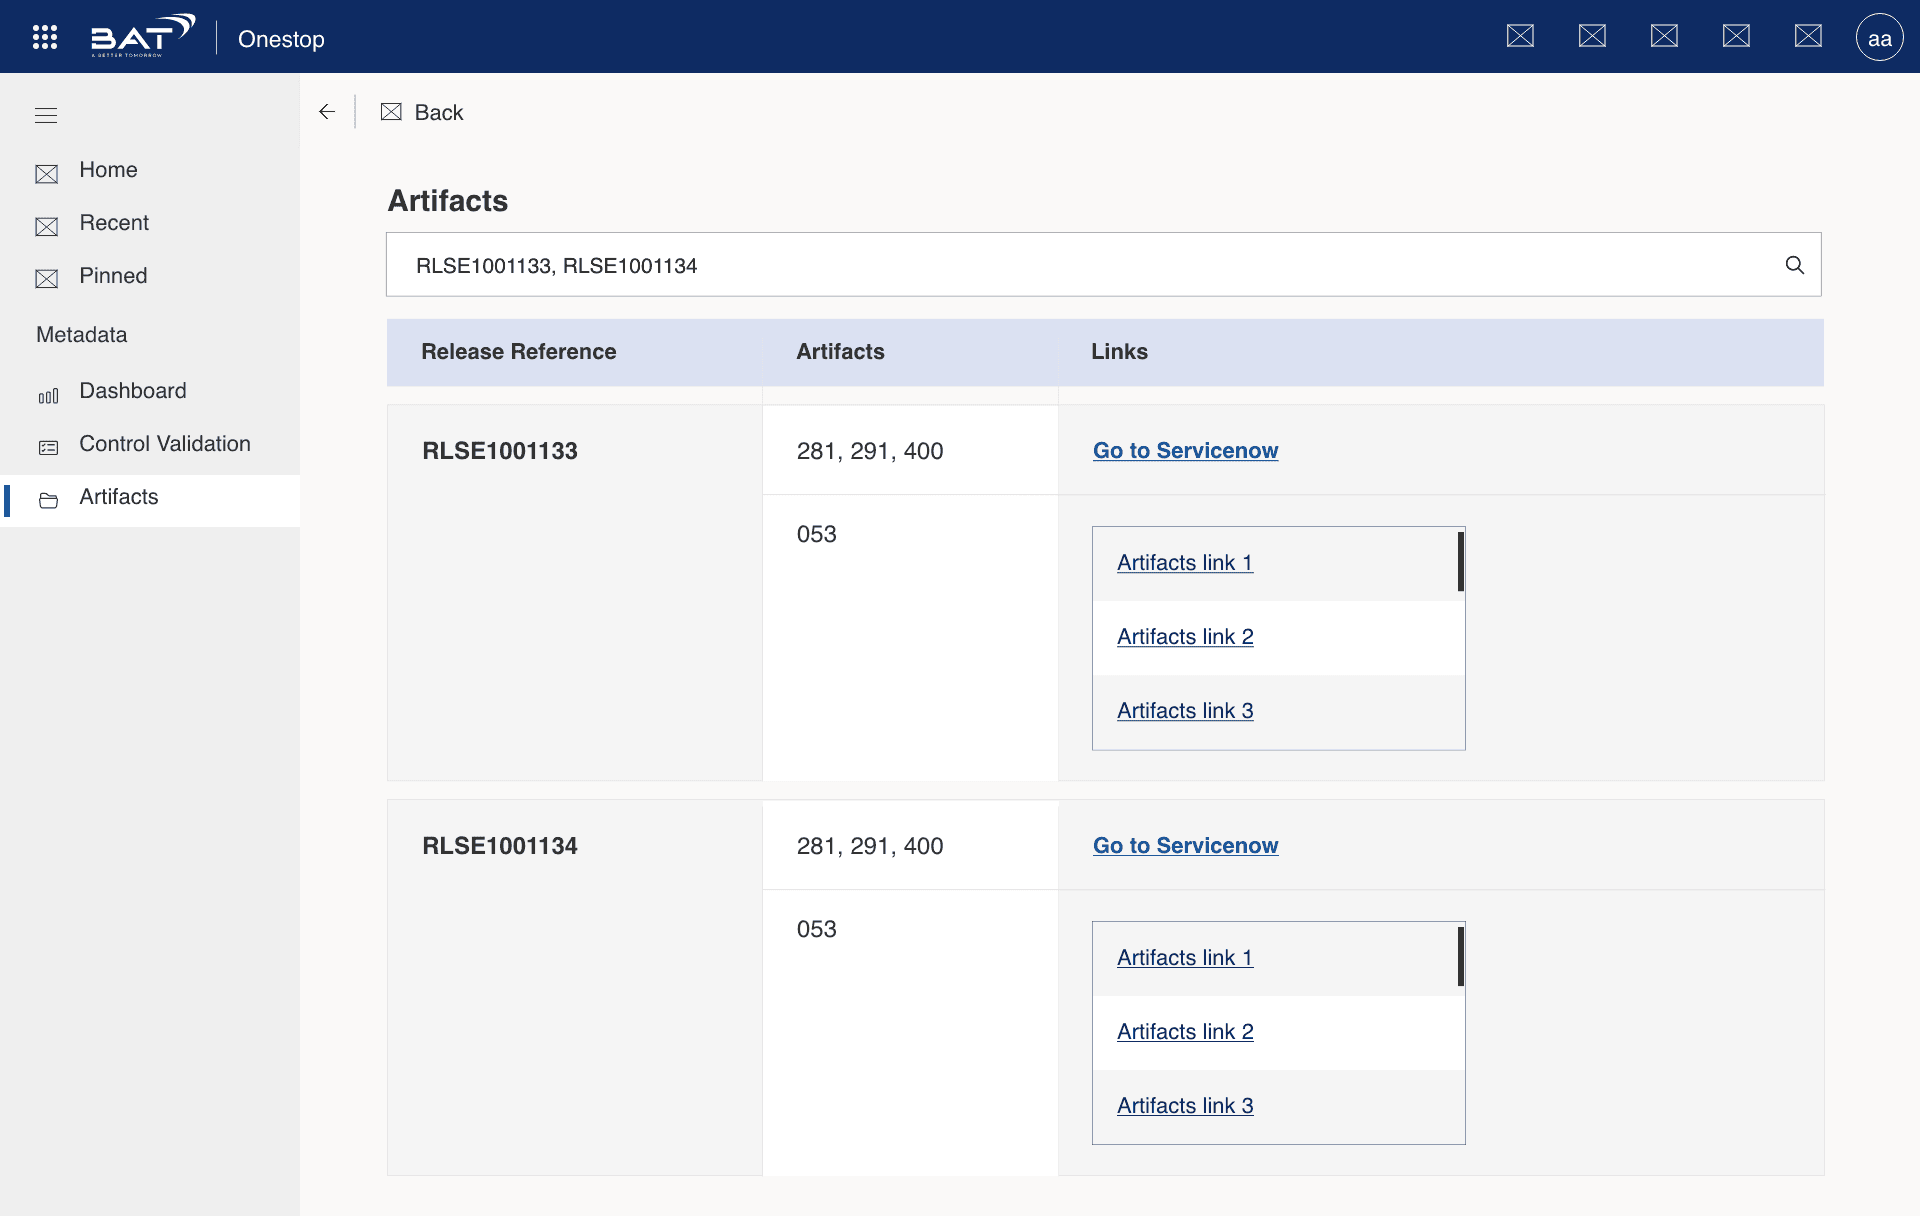The image size is (1920, 1216).
Task: Open Go to Servicenow for RLSE1001133
Action: point(1185,451)
